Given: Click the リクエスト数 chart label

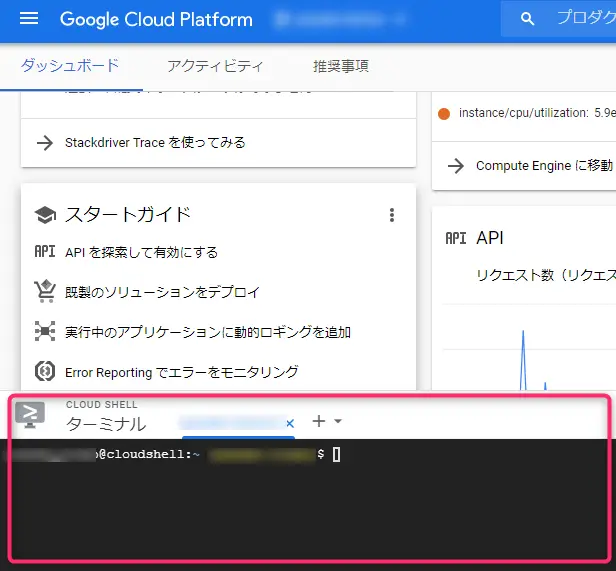Looking at the screenshot, I should pos(546,275).
